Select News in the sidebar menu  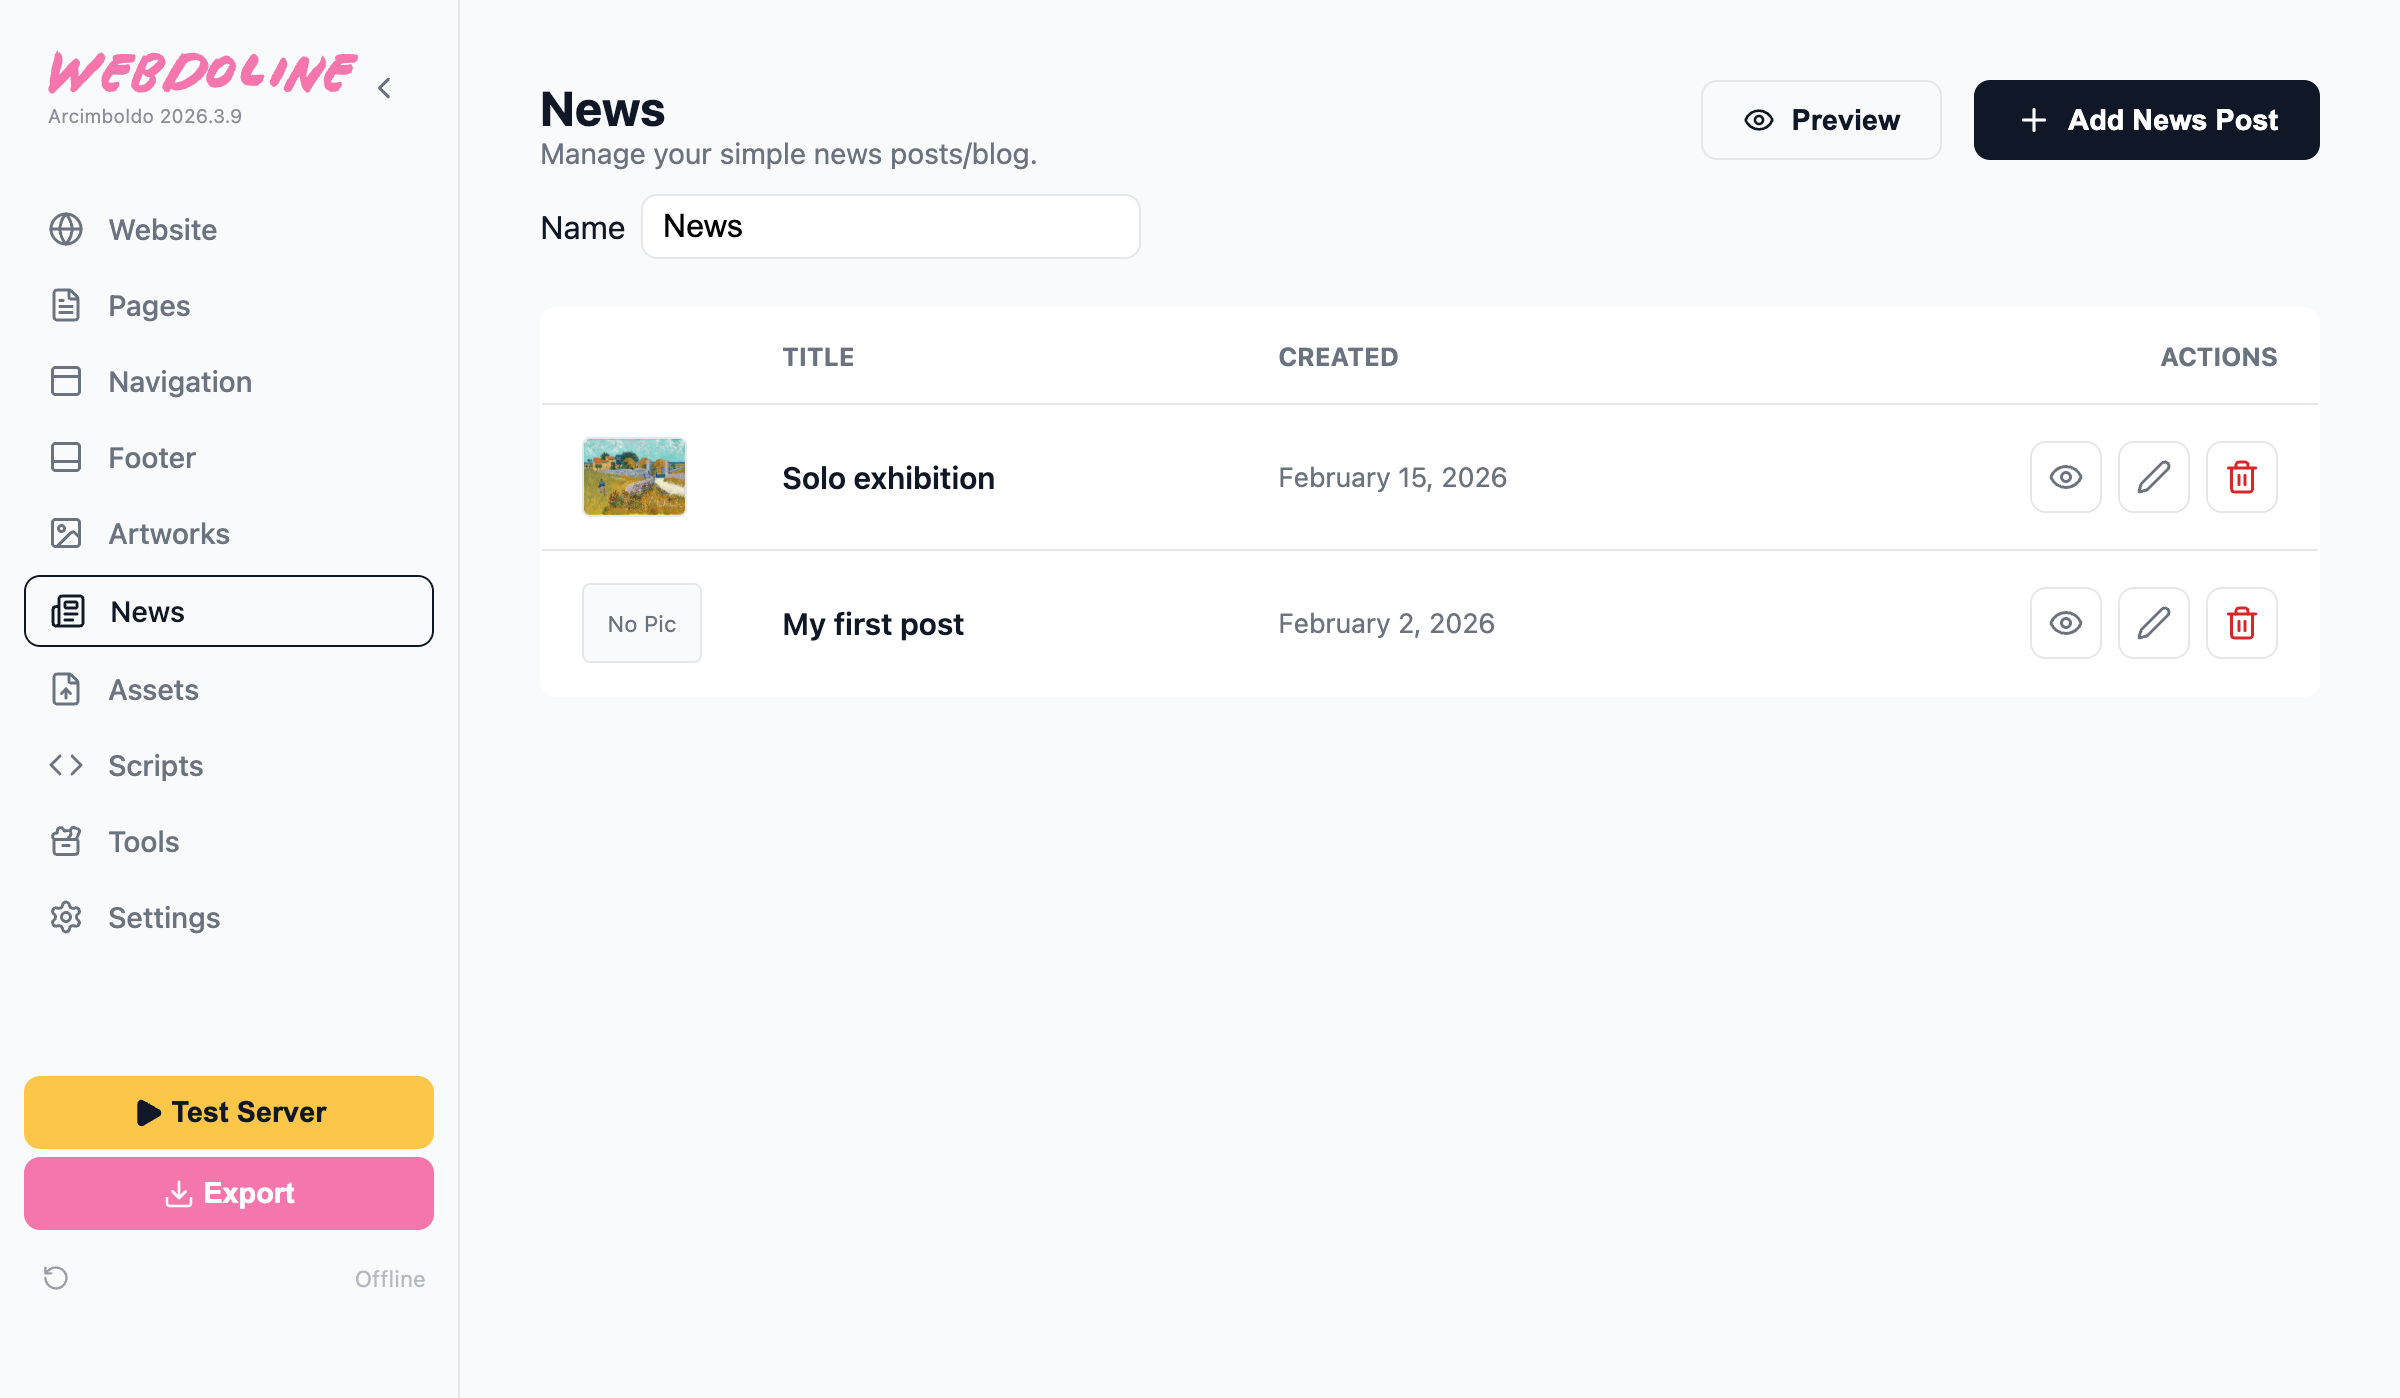coord(146,611)
